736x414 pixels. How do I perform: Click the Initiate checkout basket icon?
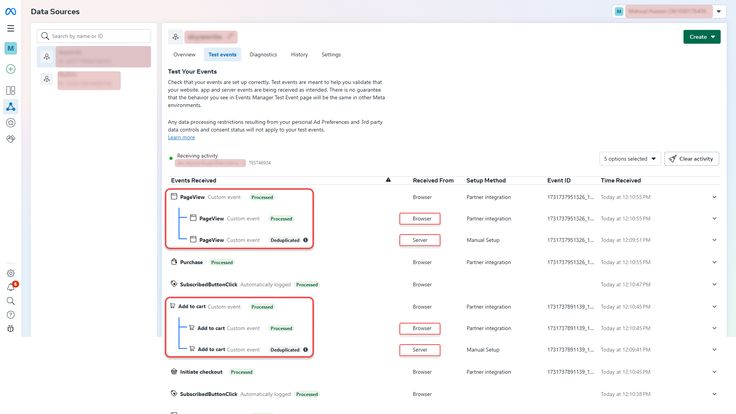coord(174,372)
